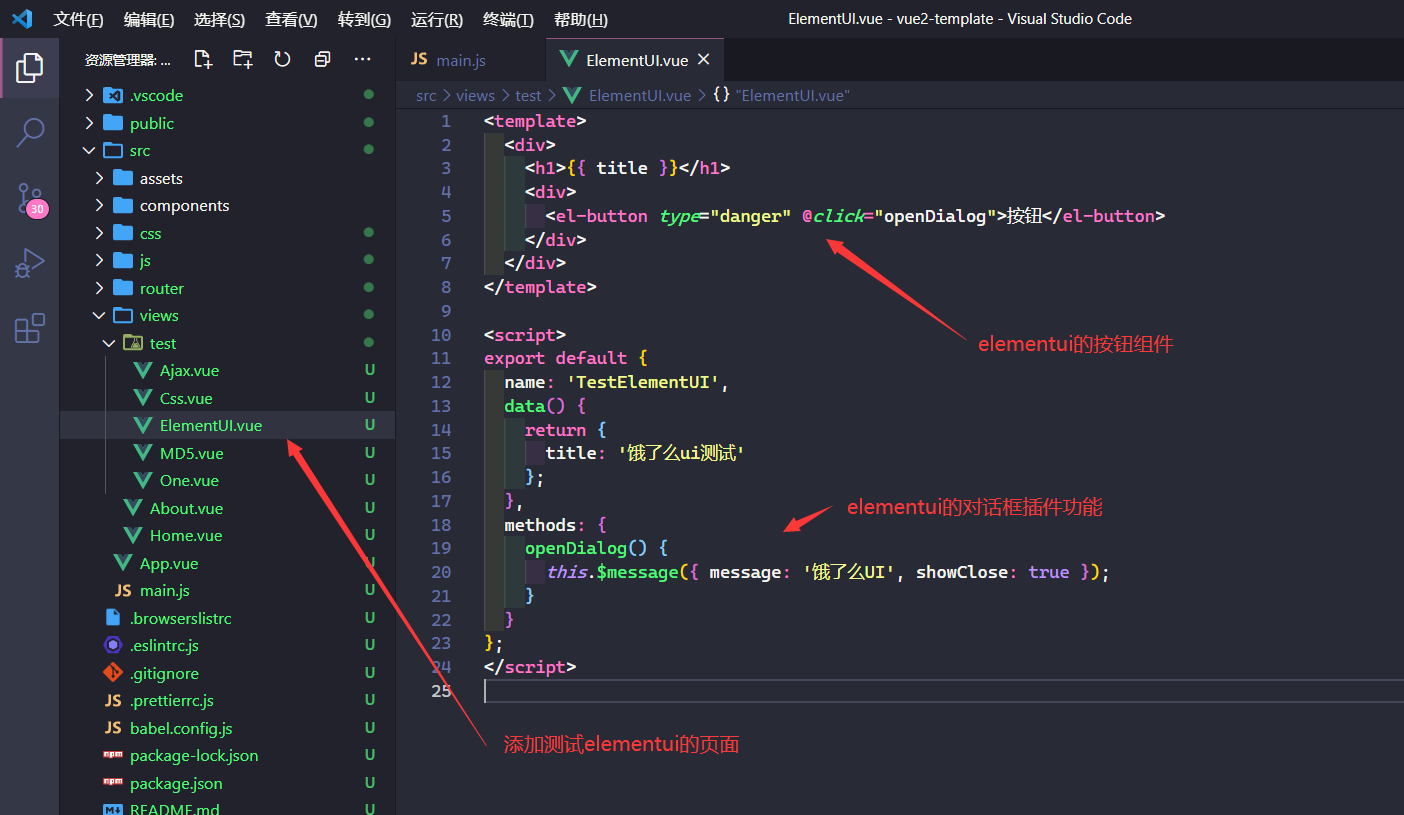Close the ElementUI.vue editor tab
This screenshot has height=815, width=1404.
[703, 60]
